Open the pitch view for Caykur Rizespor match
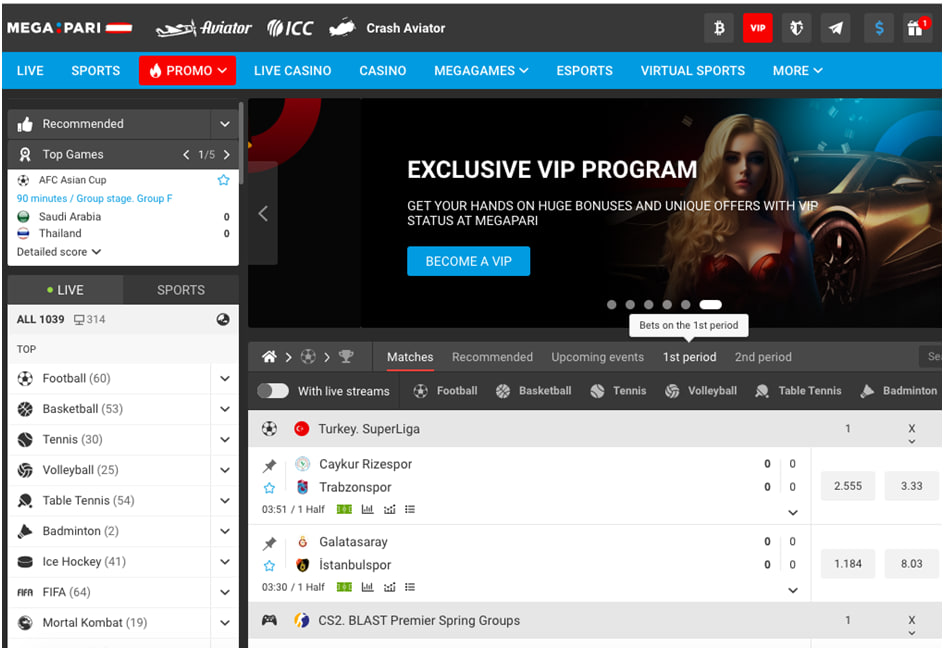 [x=344, y=510]
